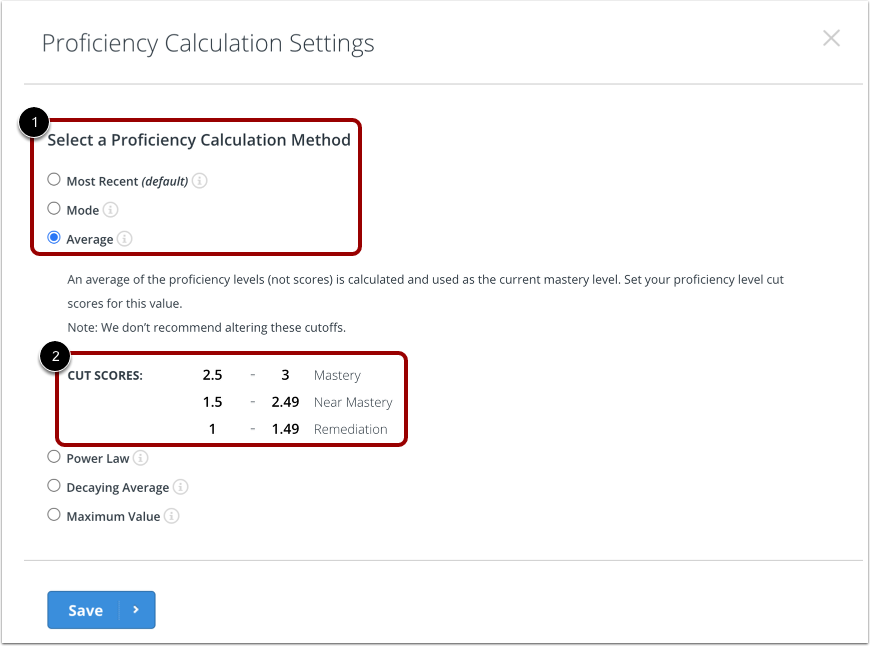Select the Average calculation method
The image size is (870, 646).
[x=54, y=237]
